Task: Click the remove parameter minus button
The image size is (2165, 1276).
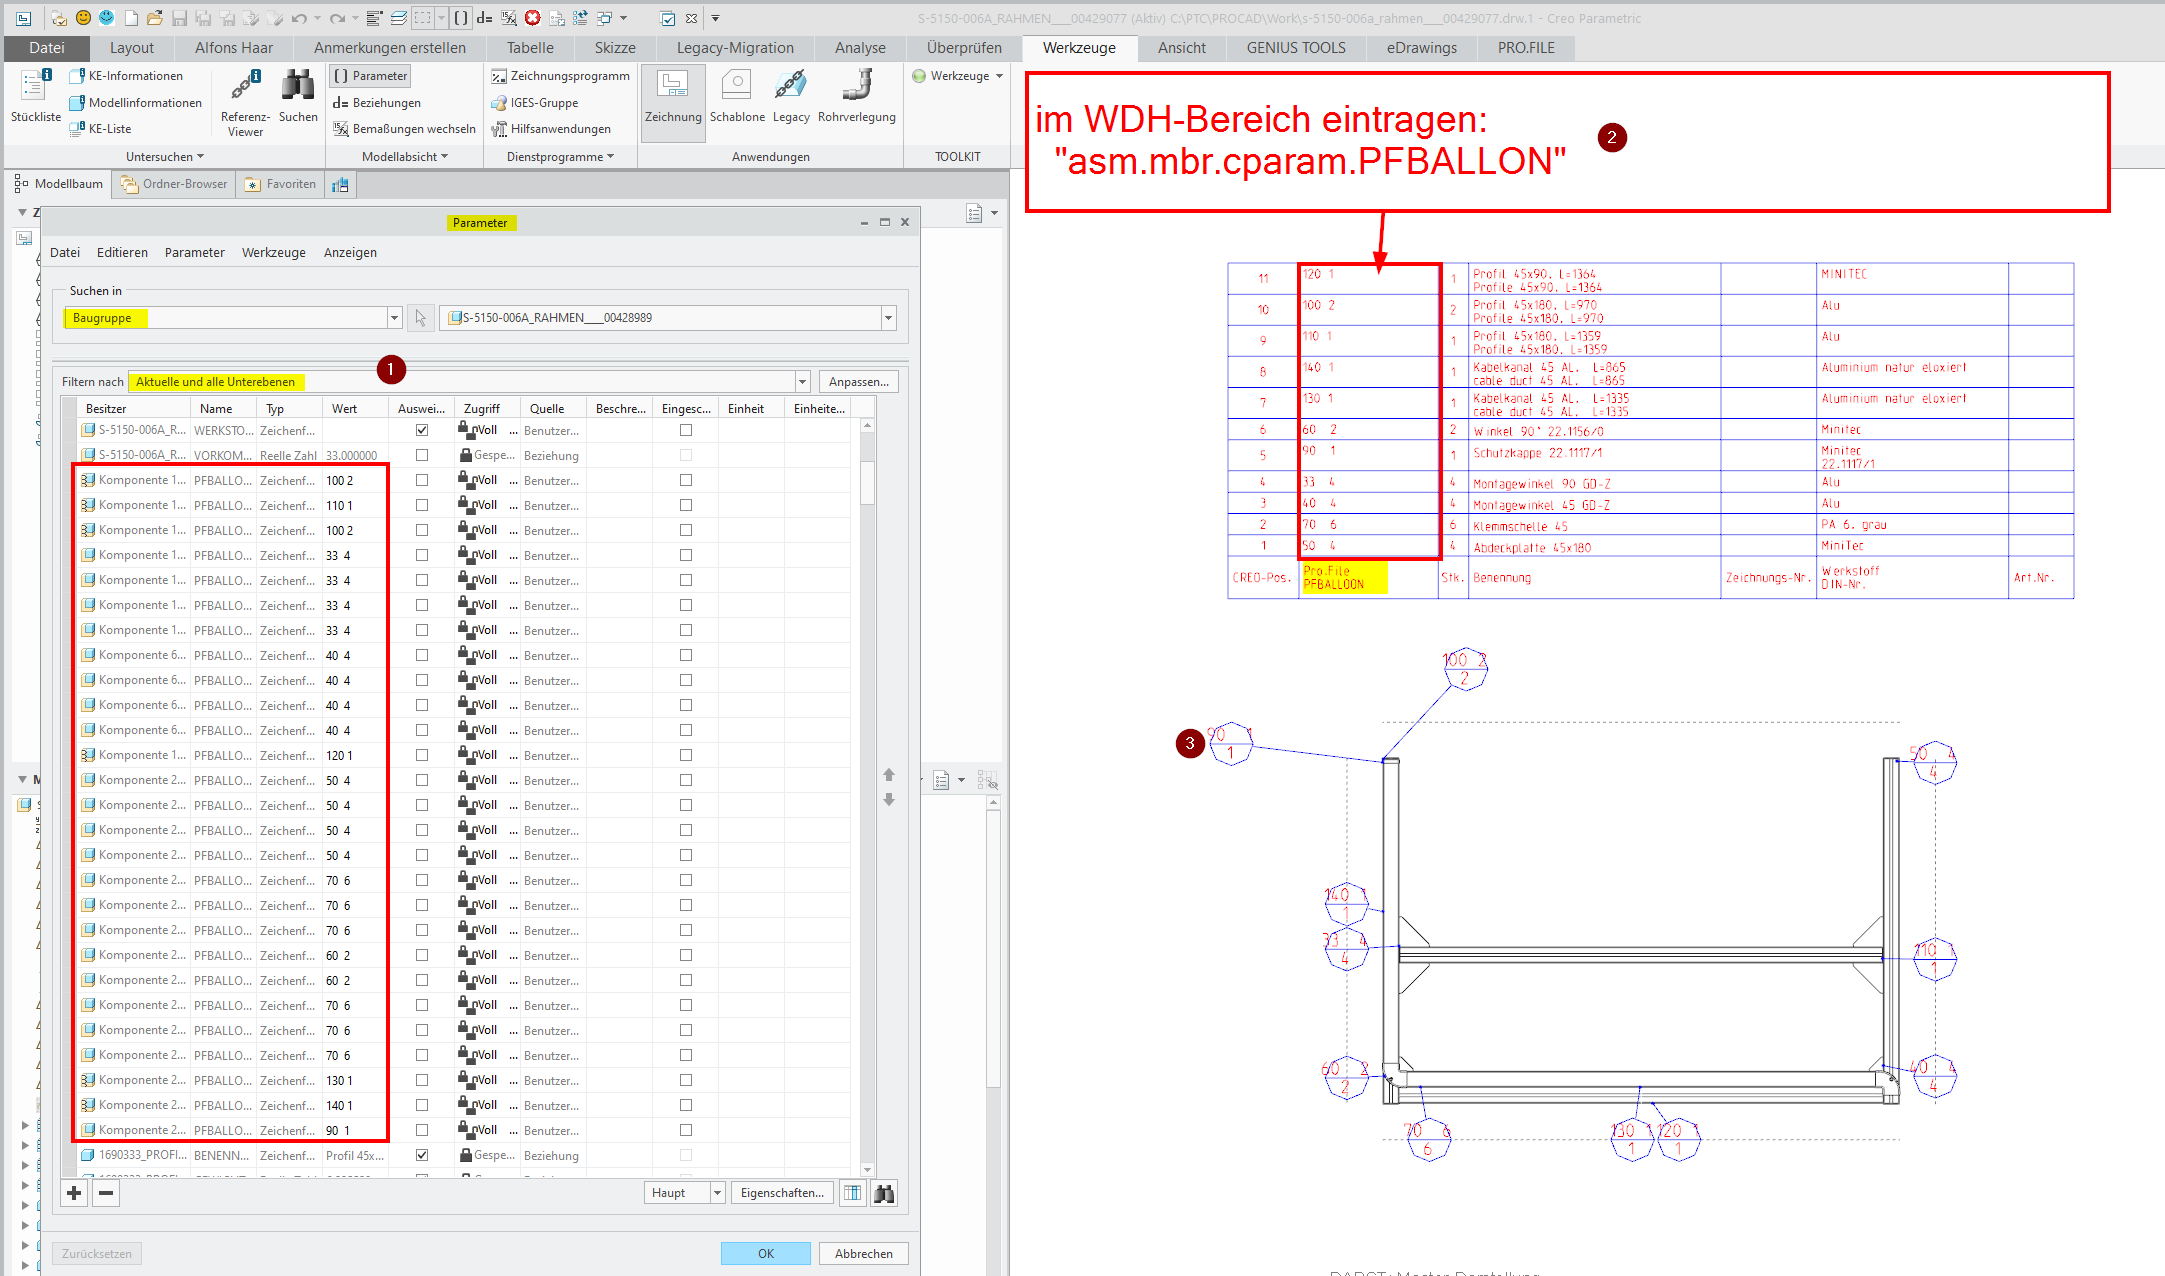Action: click(x=106, y=1192)
